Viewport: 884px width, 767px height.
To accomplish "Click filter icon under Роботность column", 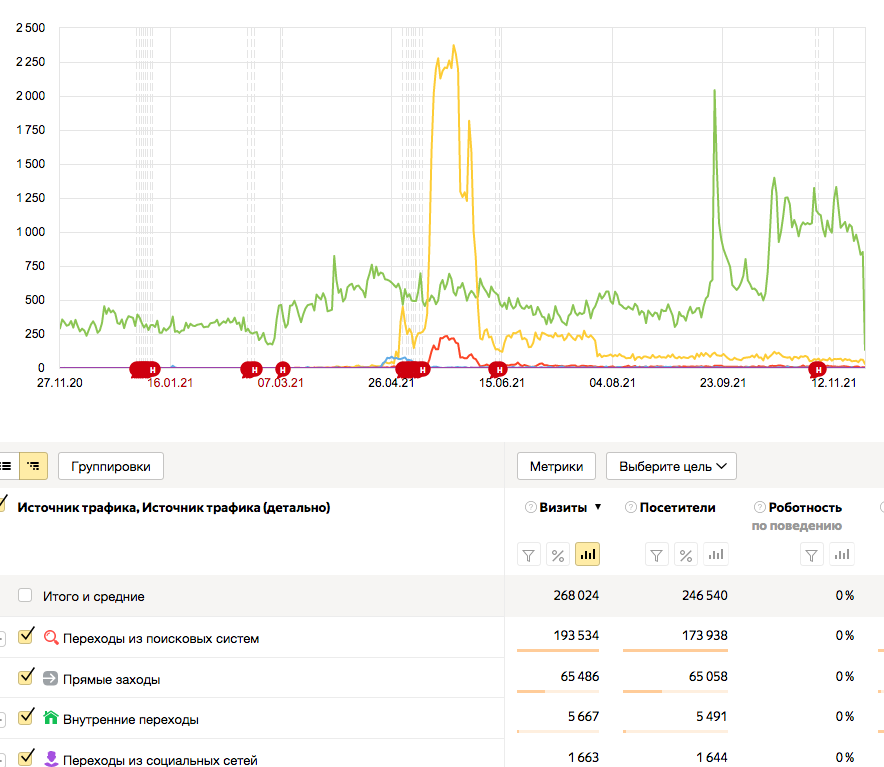I will [813, 554].
